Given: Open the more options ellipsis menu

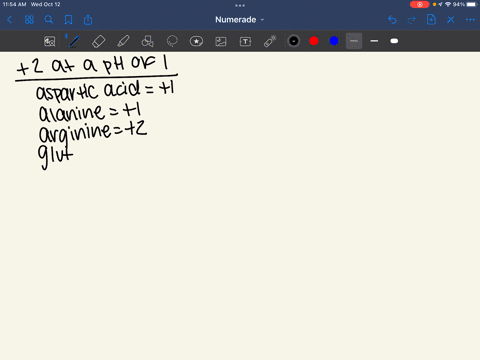Looking at the screenshot, I should click(x=470, y=20).
